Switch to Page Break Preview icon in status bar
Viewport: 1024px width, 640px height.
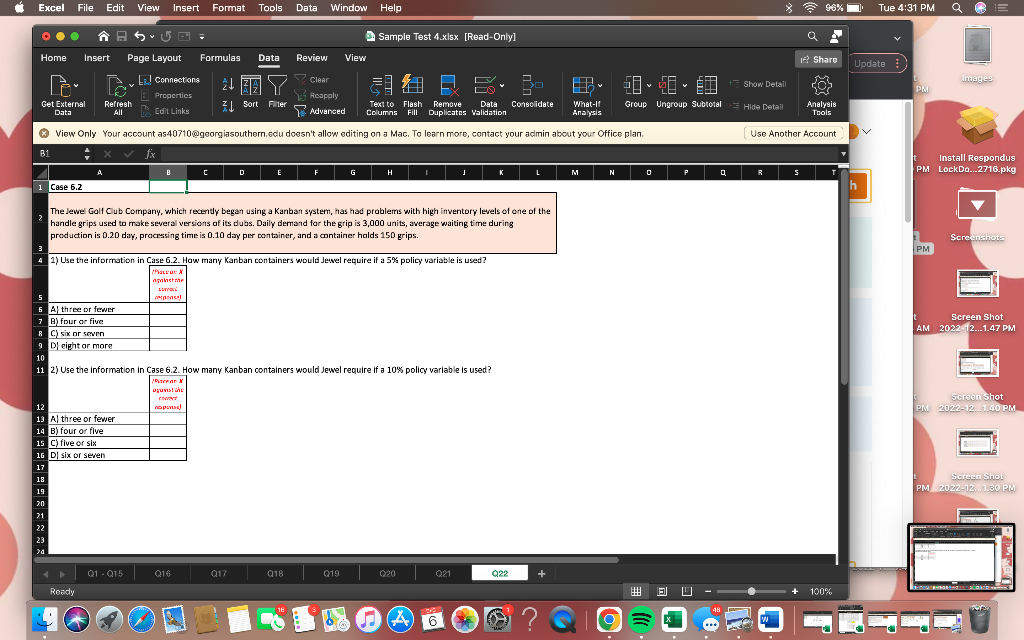point(686,592)
